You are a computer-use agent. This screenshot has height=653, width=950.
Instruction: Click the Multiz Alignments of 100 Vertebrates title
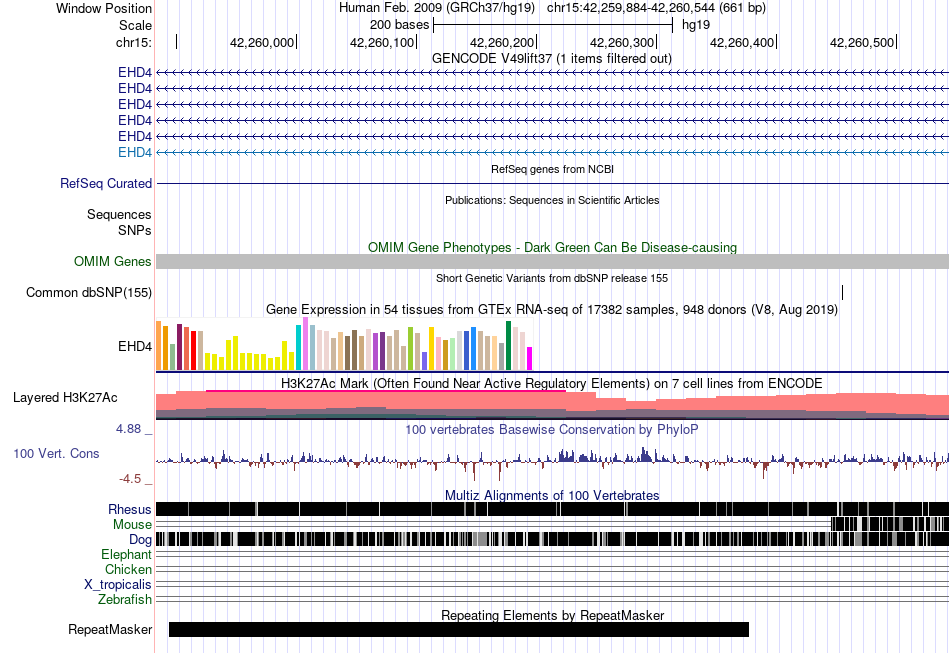(552, 496)
